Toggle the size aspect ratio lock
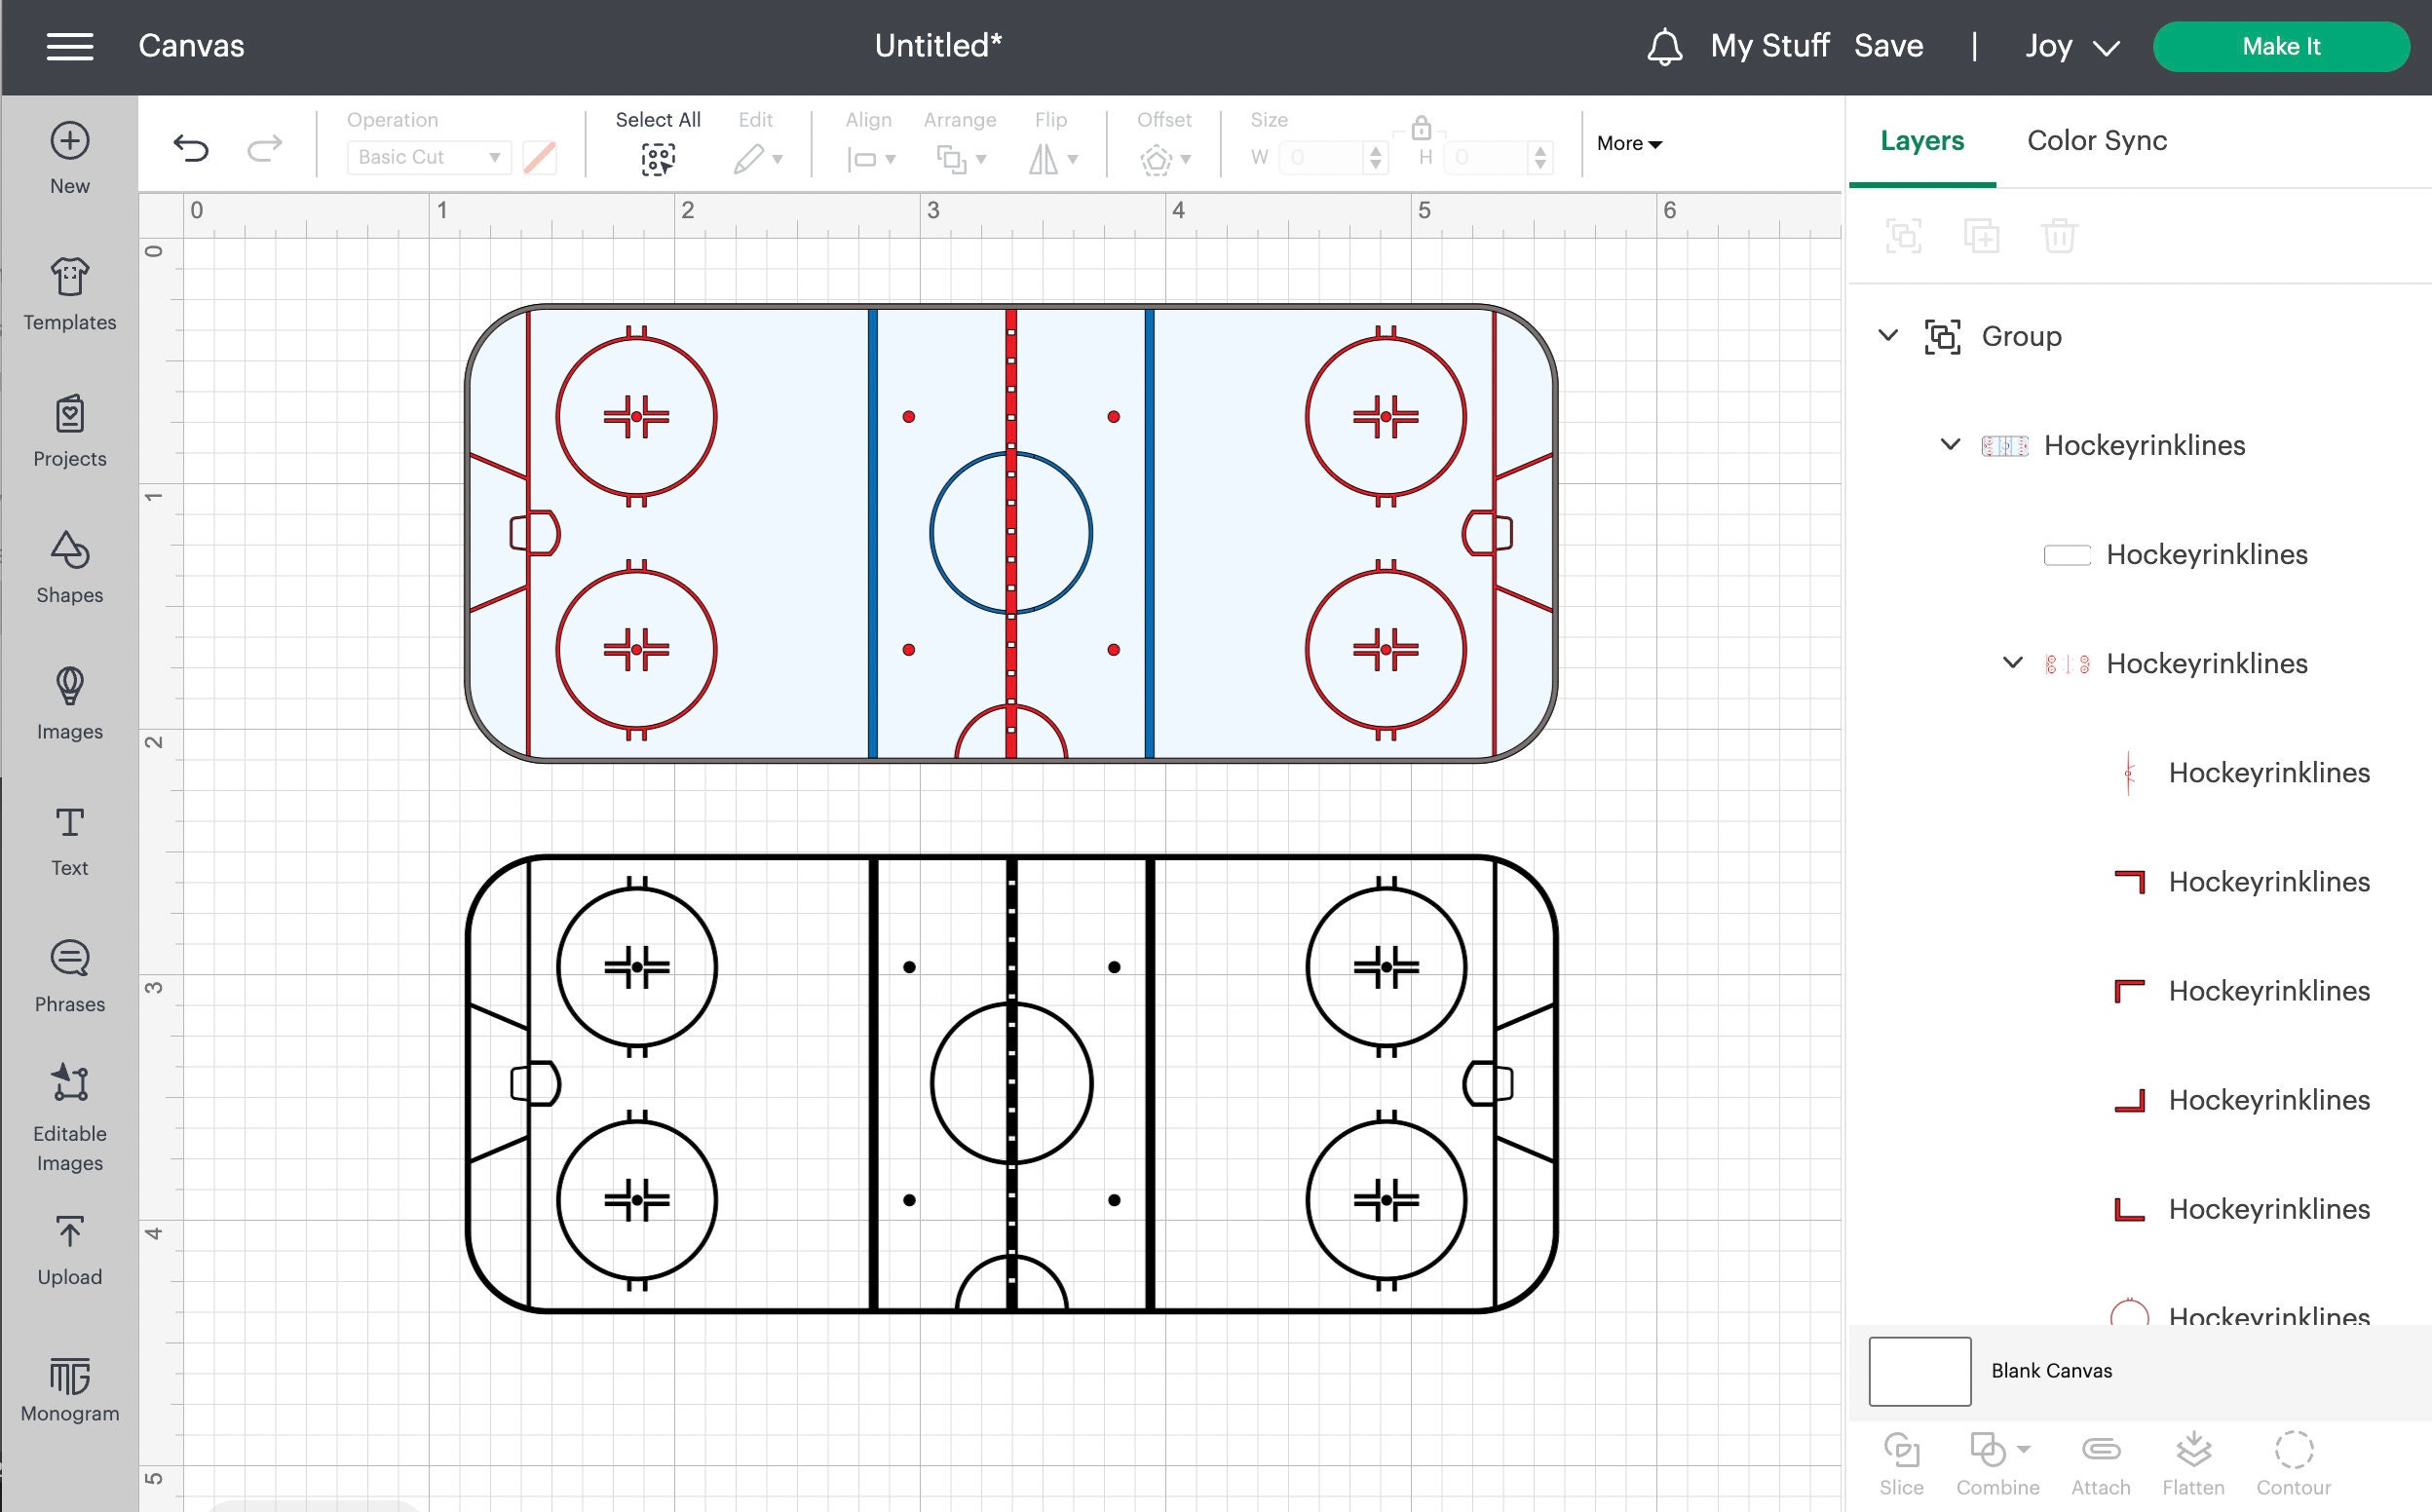Screen dimensions: 2432x1512 tap(1421, 128)
